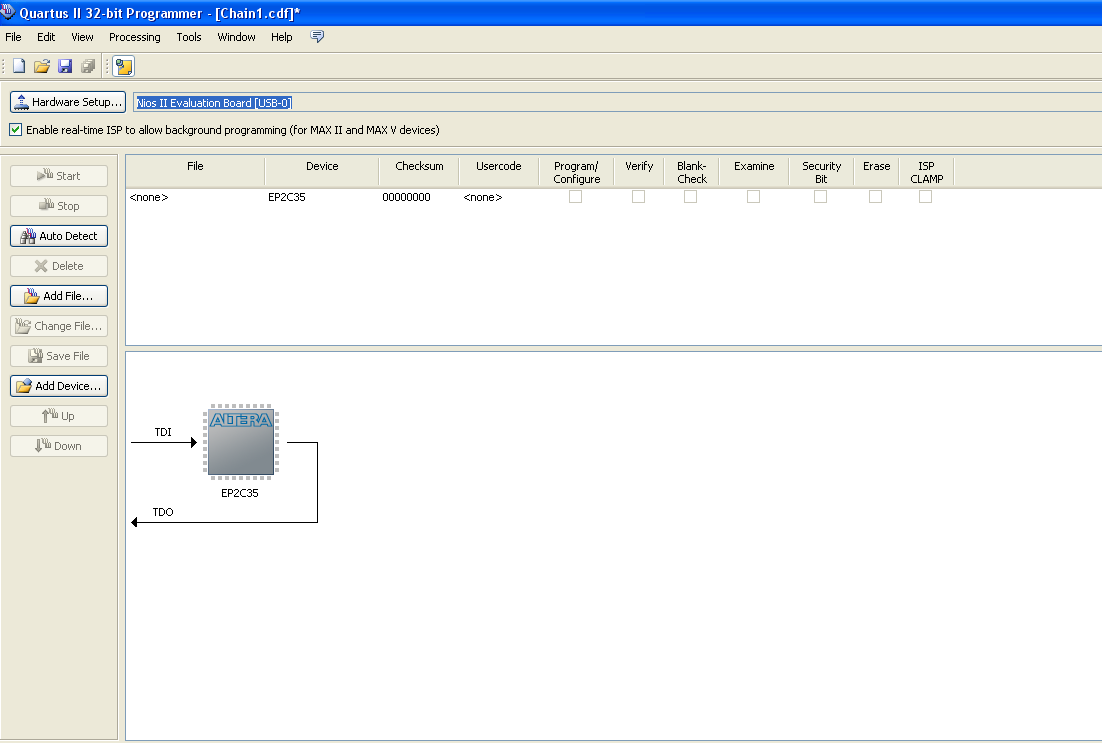
Task: Click the Open folder toolbar icon
Action: 42,66
